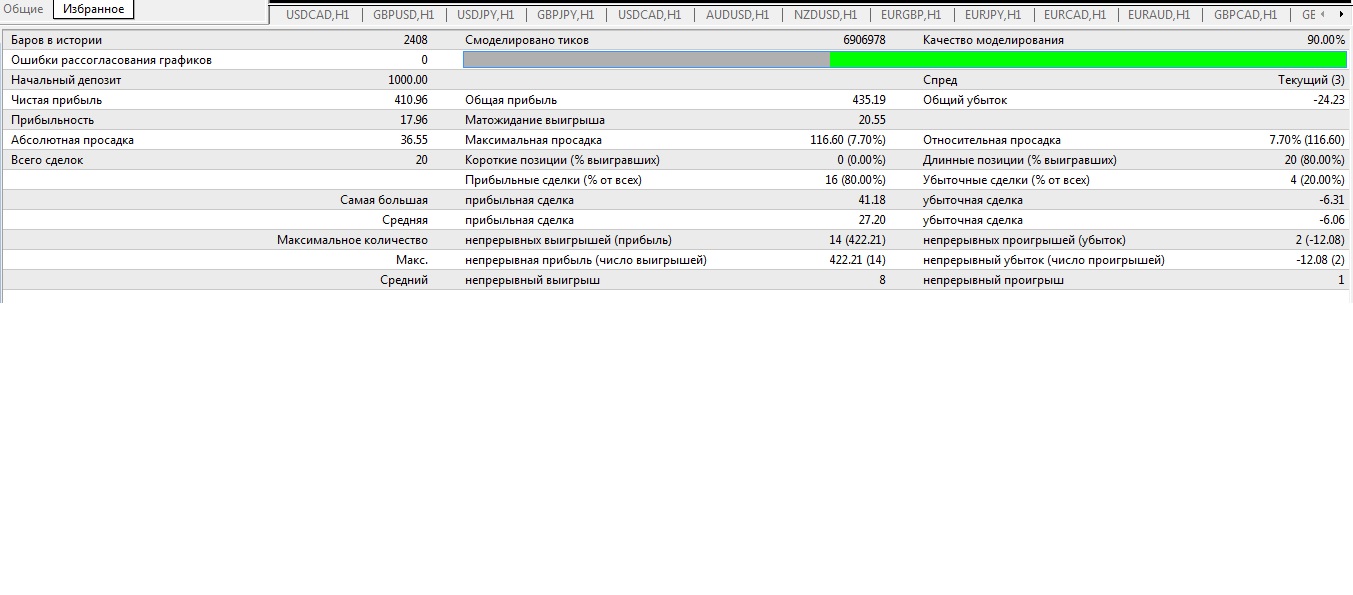This screenshot has width=1353, height=595.
Task: Click the Самая большая row label
Action: [x=384, y=200]
